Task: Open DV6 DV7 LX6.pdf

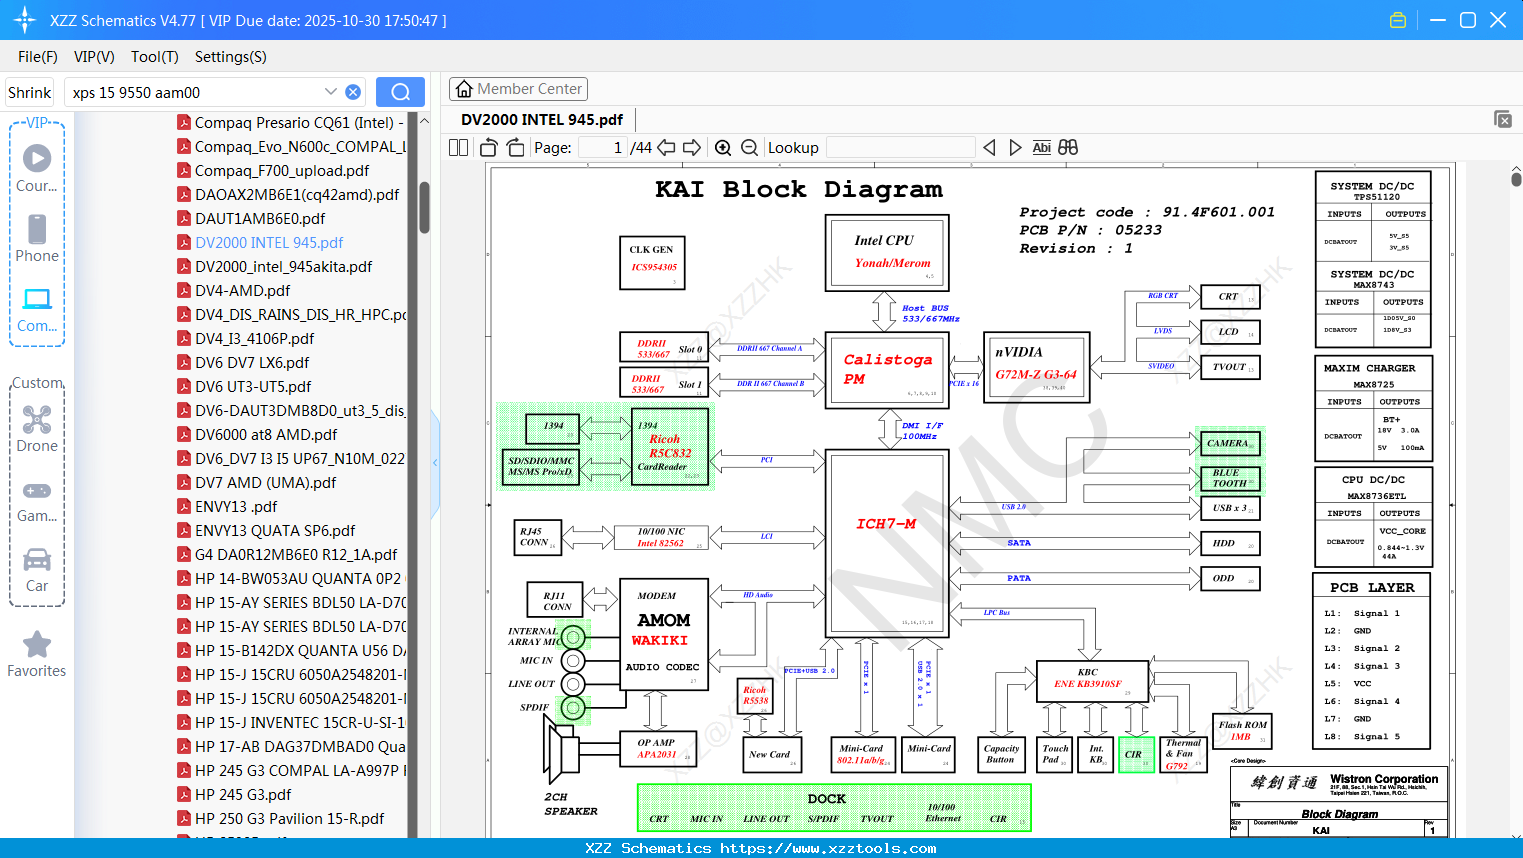Action: [x=244, y=362]
